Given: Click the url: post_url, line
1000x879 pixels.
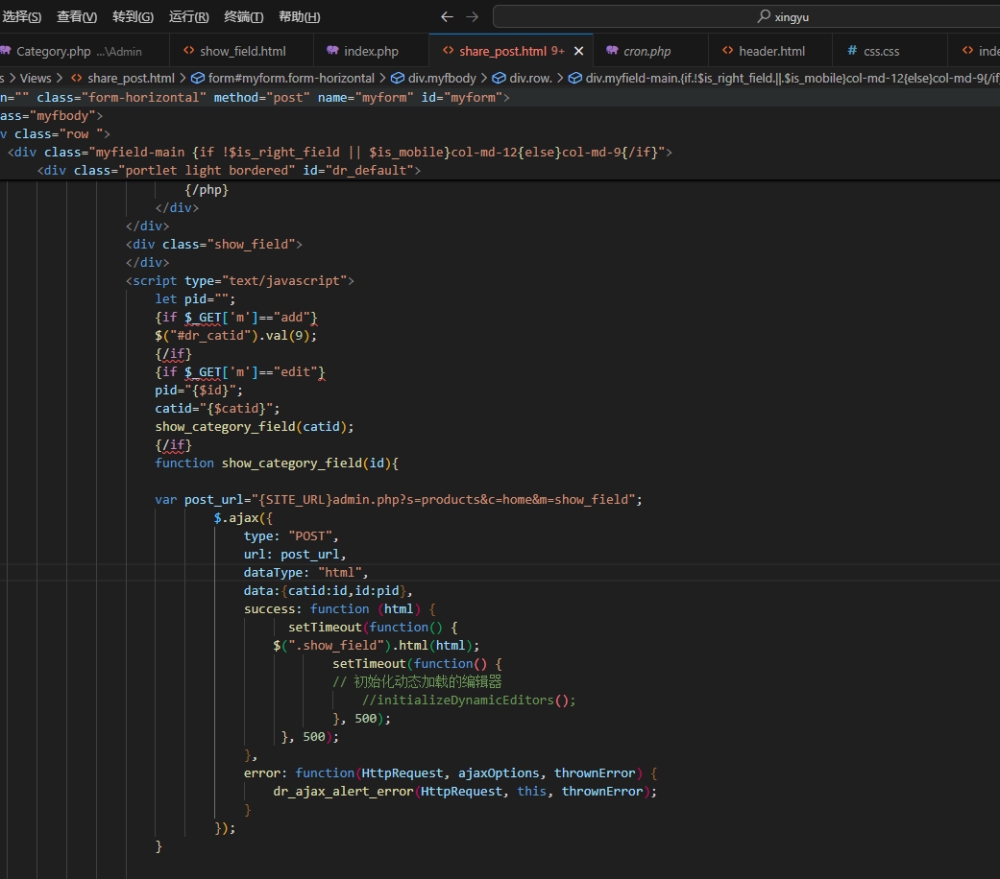Looking at the screenshot, I should pyautogui.click(x=295, y=554).
